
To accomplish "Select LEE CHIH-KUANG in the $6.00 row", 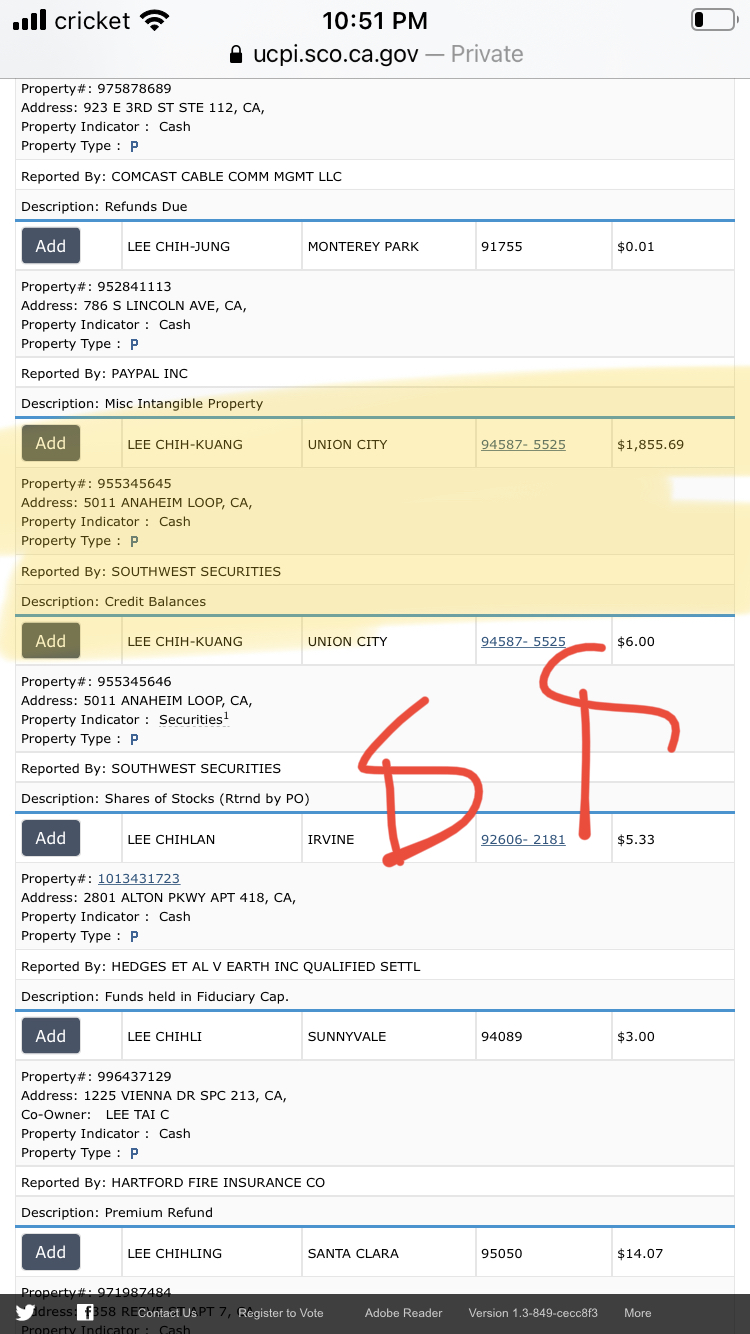I will point(185,641).
